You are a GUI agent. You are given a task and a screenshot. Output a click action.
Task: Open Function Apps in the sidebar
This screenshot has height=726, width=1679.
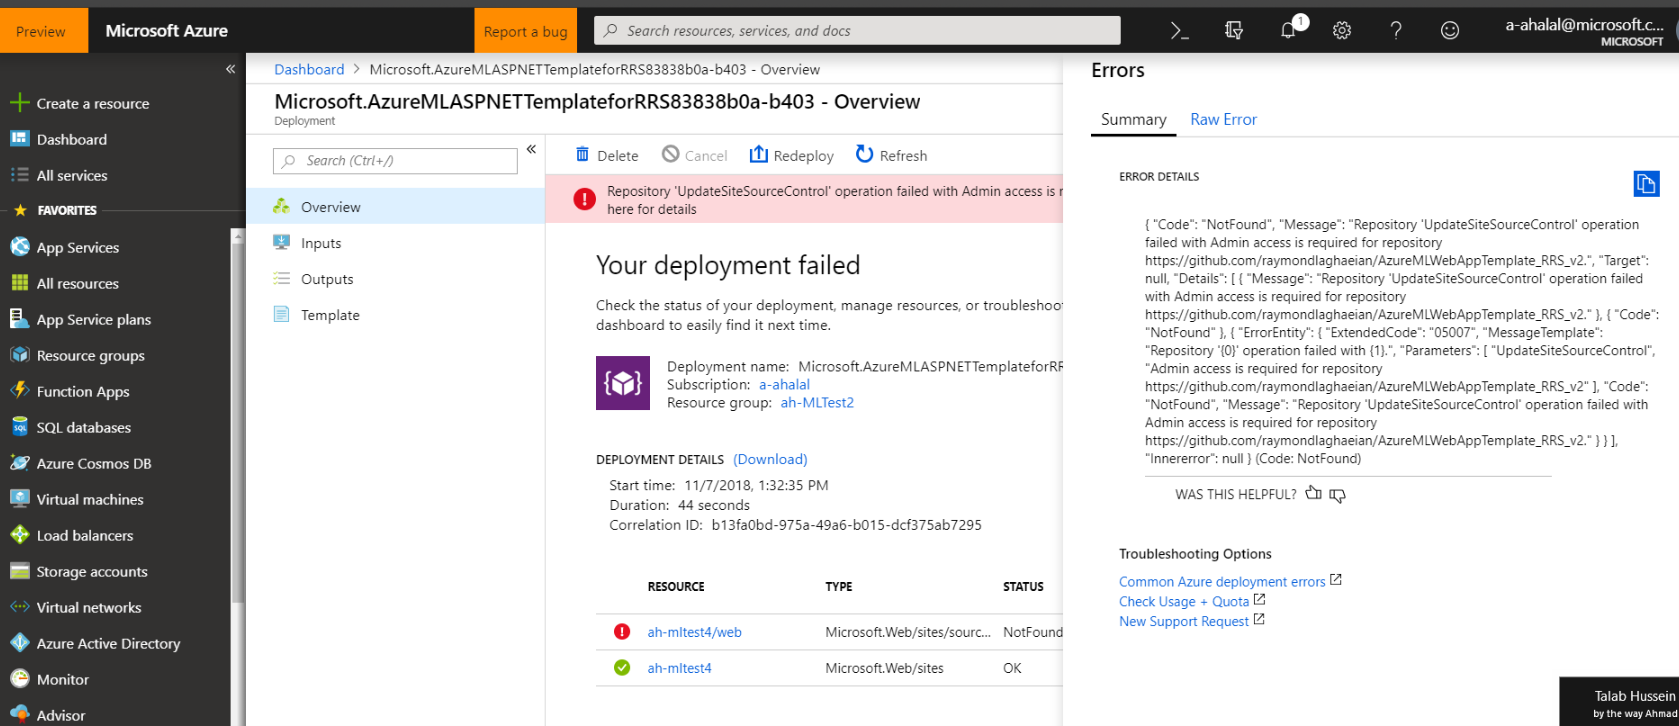coord(83,391)
